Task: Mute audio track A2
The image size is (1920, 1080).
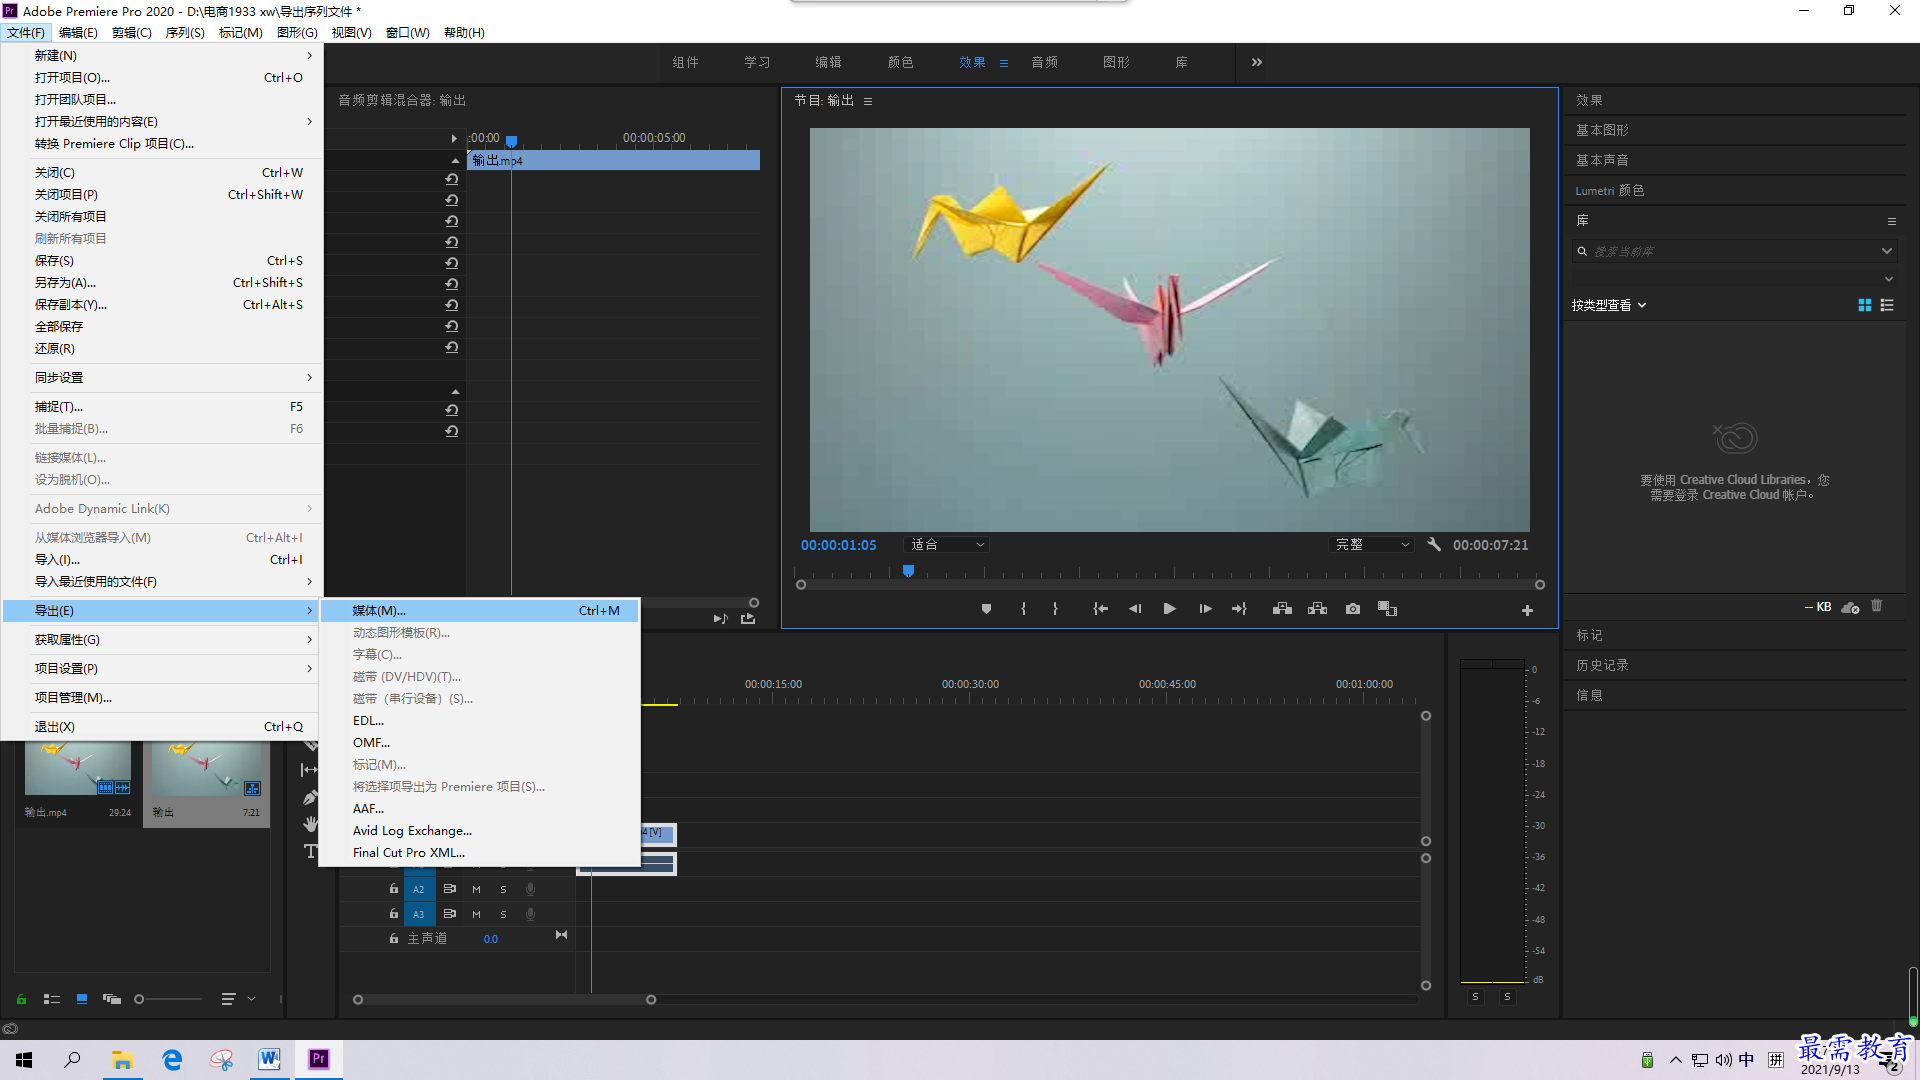Action: coord(476,889)
